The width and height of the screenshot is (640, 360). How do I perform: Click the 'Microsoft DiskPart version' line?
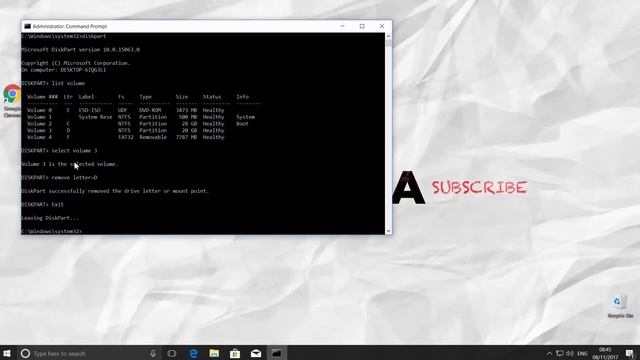pyautogui.click(x=80, y=50)
